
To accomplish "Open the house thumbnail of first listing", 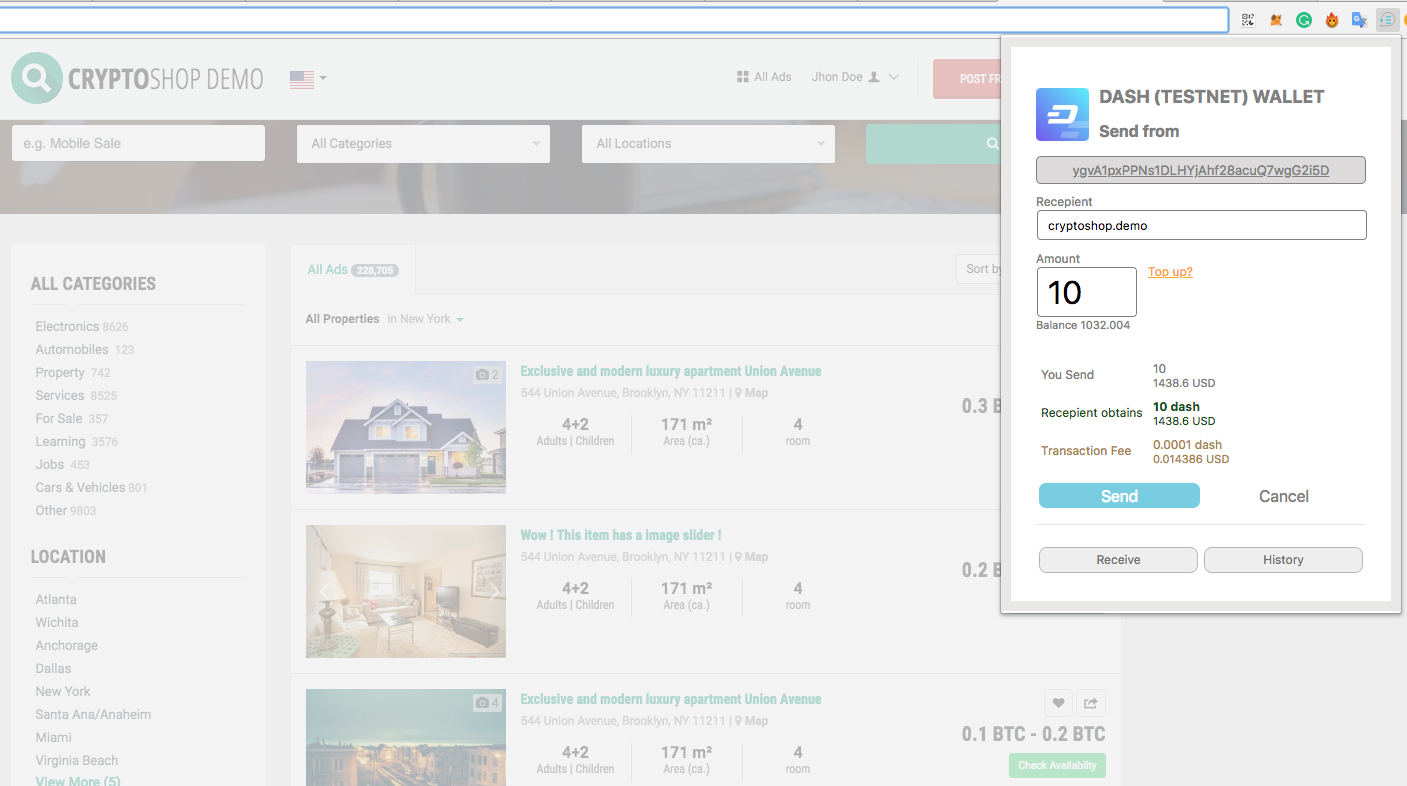I will click(x=406, y=427).
